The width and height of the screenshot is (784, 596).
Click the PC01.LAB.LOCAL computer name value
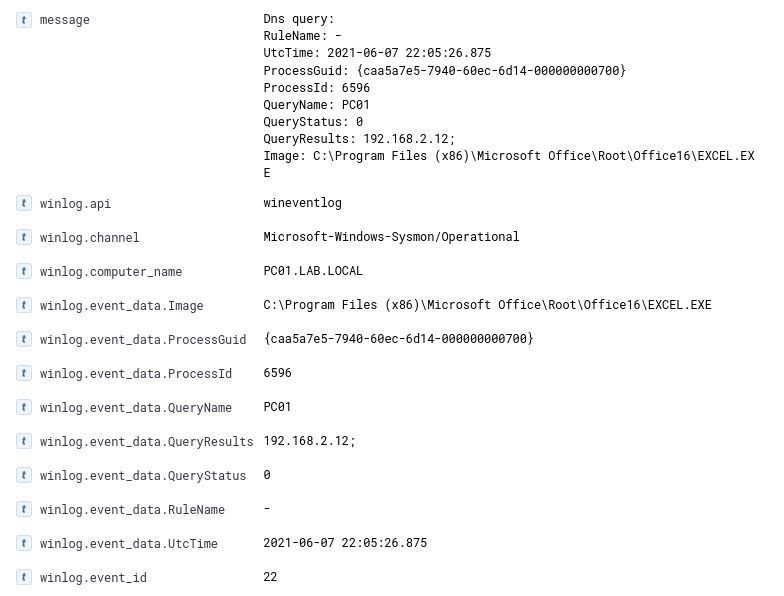coord(313,271)
